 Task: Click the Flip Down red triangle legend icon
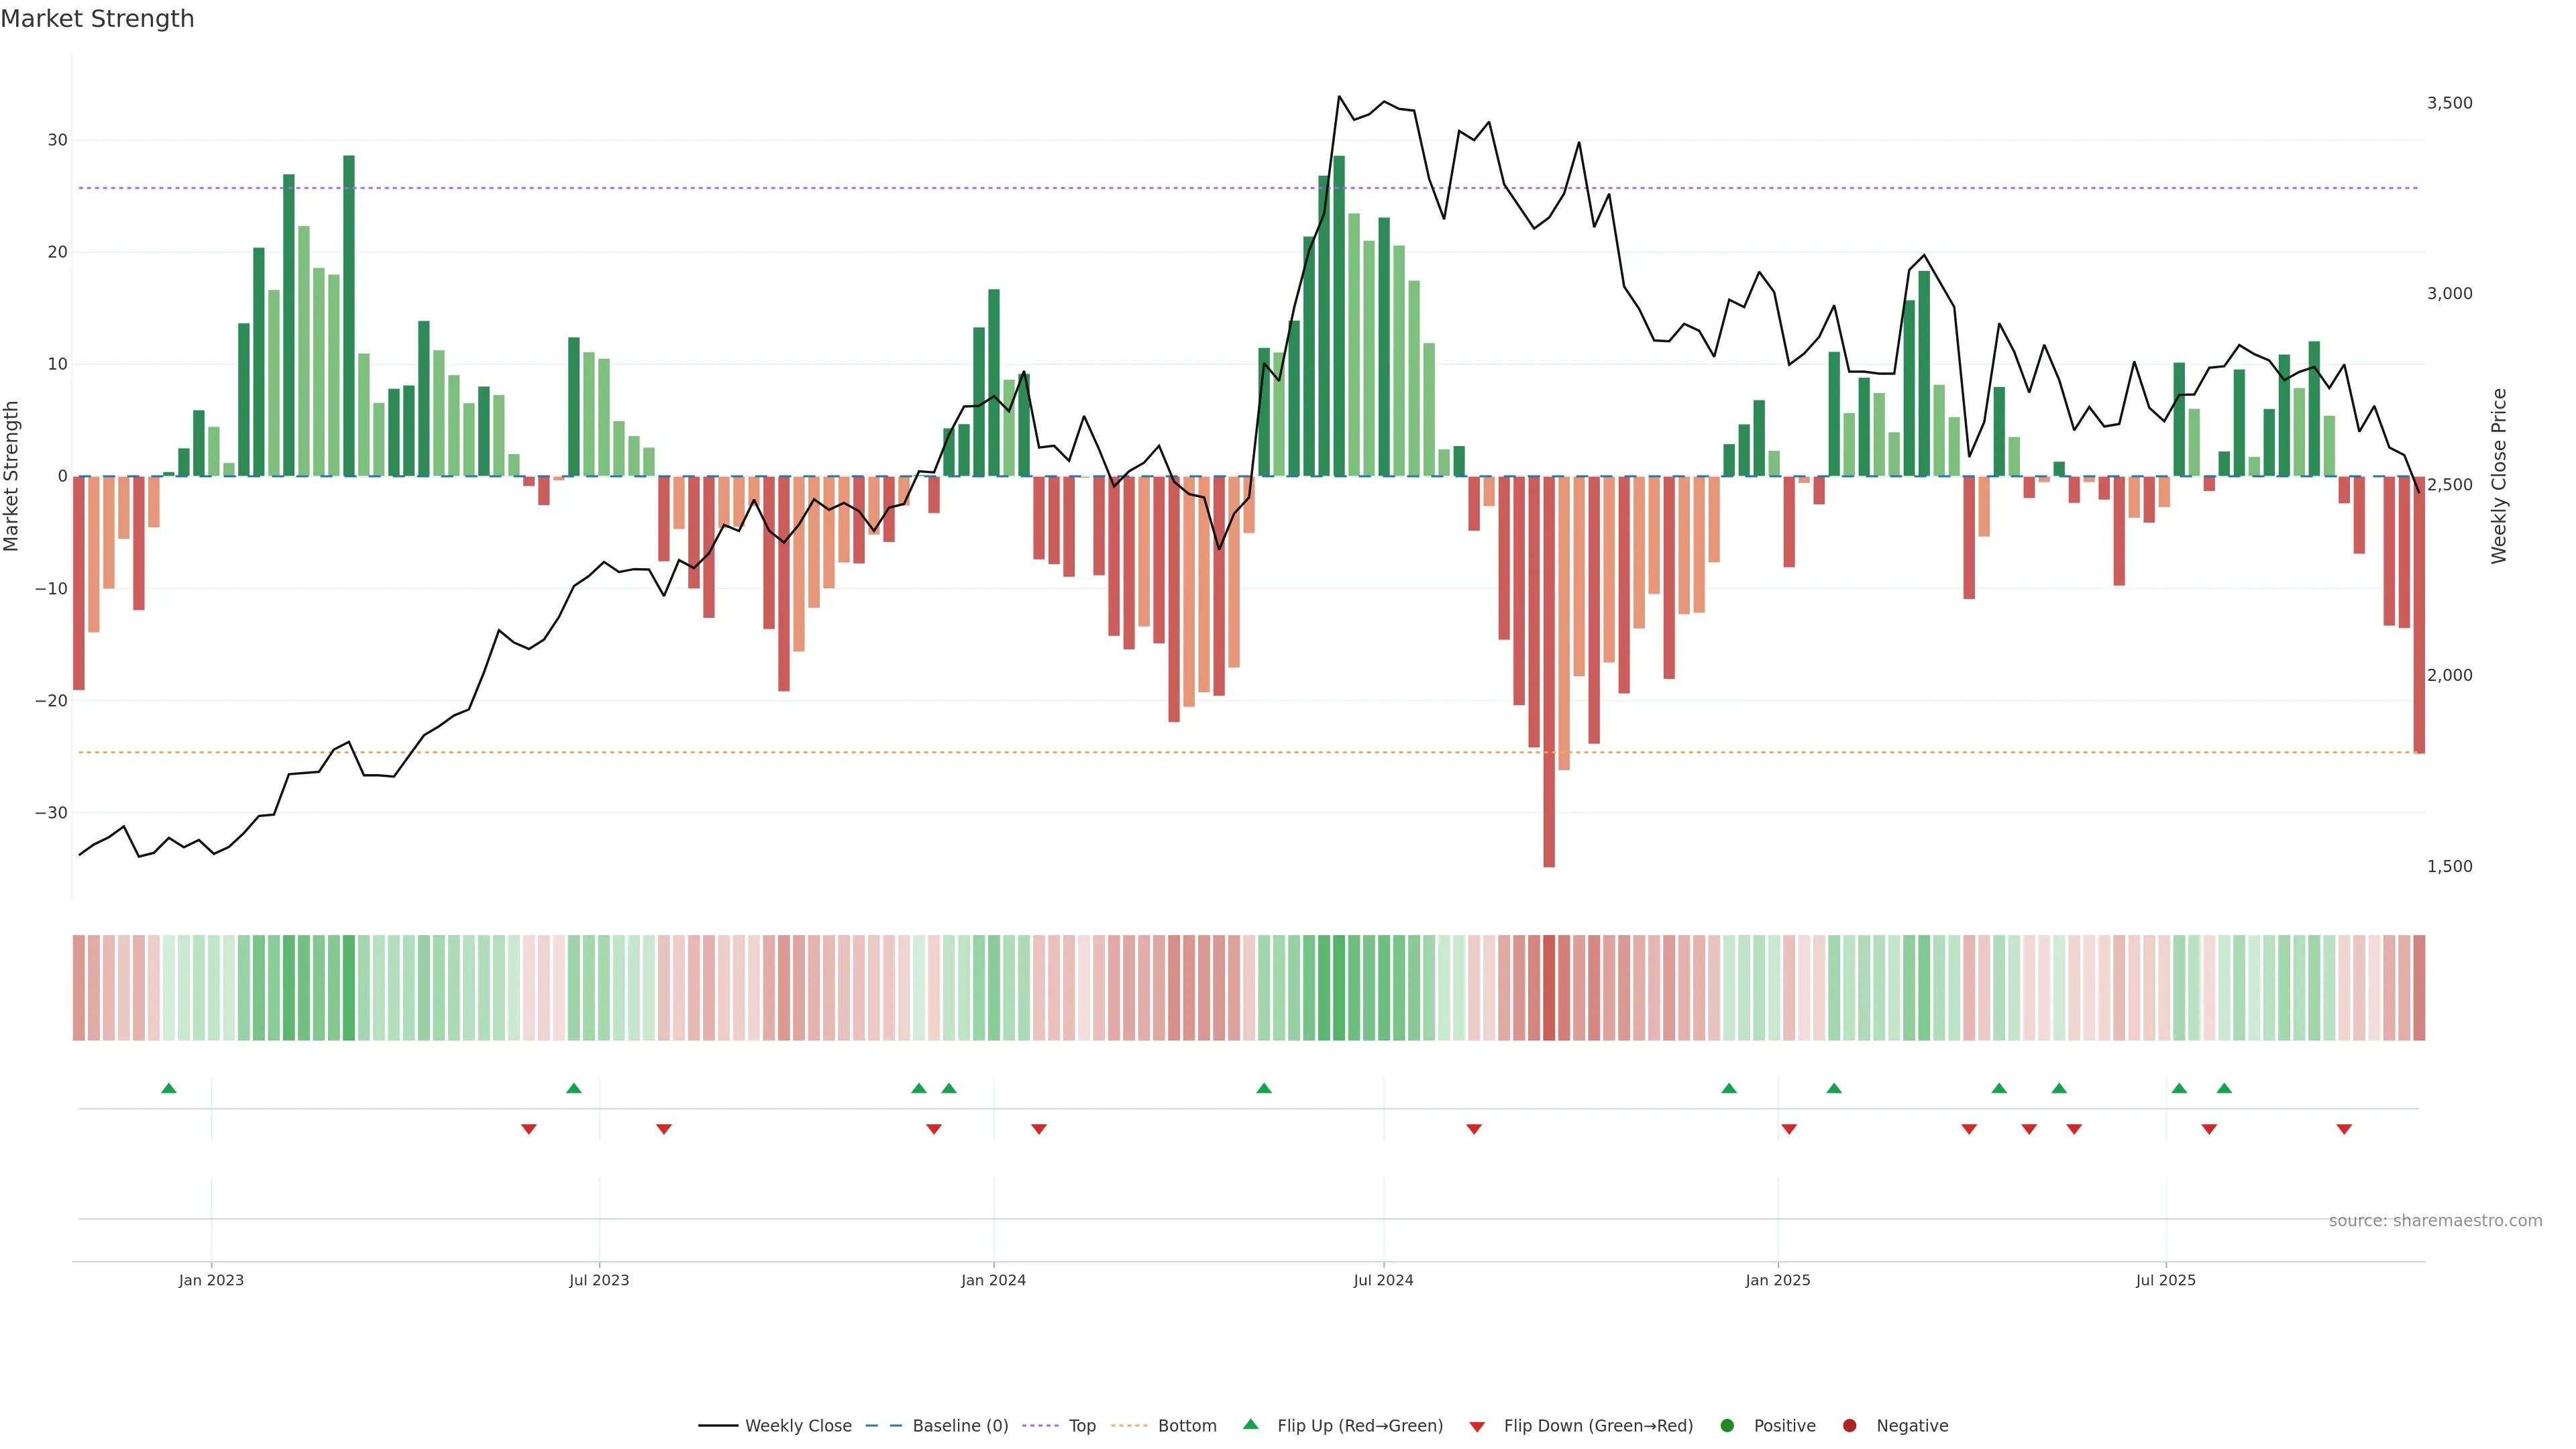pyautogui.click(x=1477, y=1427)
